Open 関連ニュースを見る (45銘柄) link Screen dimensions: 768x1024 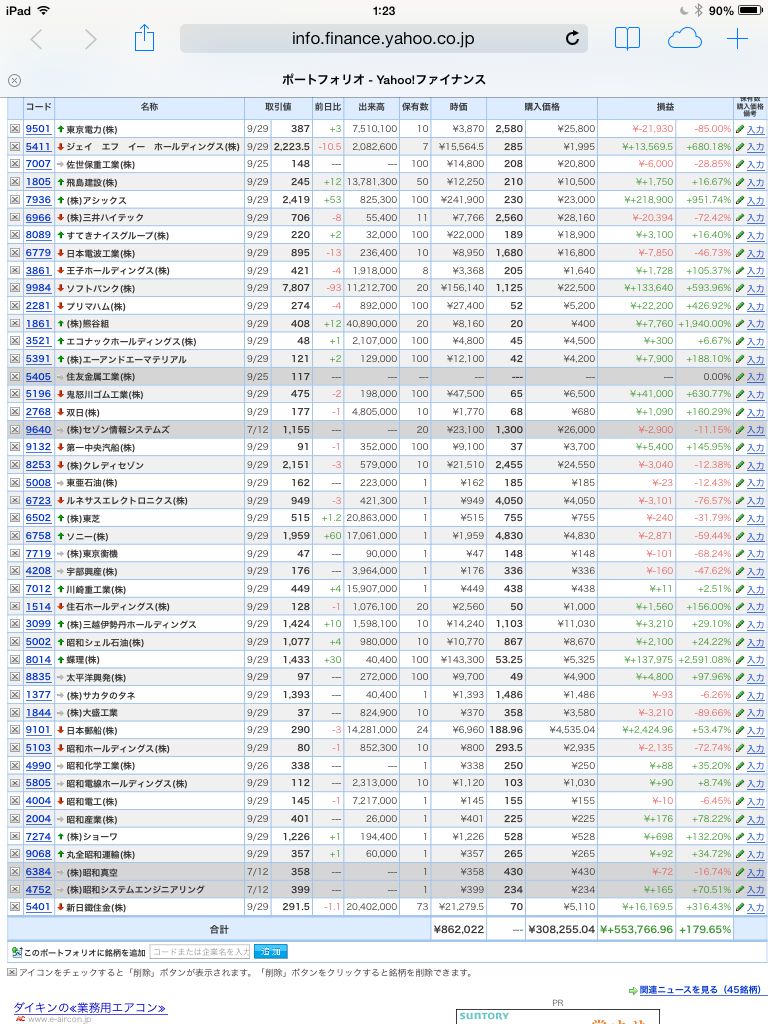click(x=699, y=990)
